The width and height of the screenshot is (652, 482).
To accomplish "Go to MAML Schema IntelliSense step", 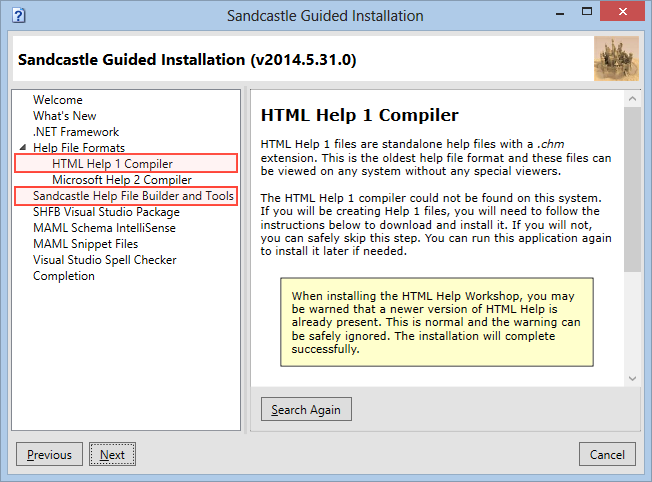I will (104, 228).
